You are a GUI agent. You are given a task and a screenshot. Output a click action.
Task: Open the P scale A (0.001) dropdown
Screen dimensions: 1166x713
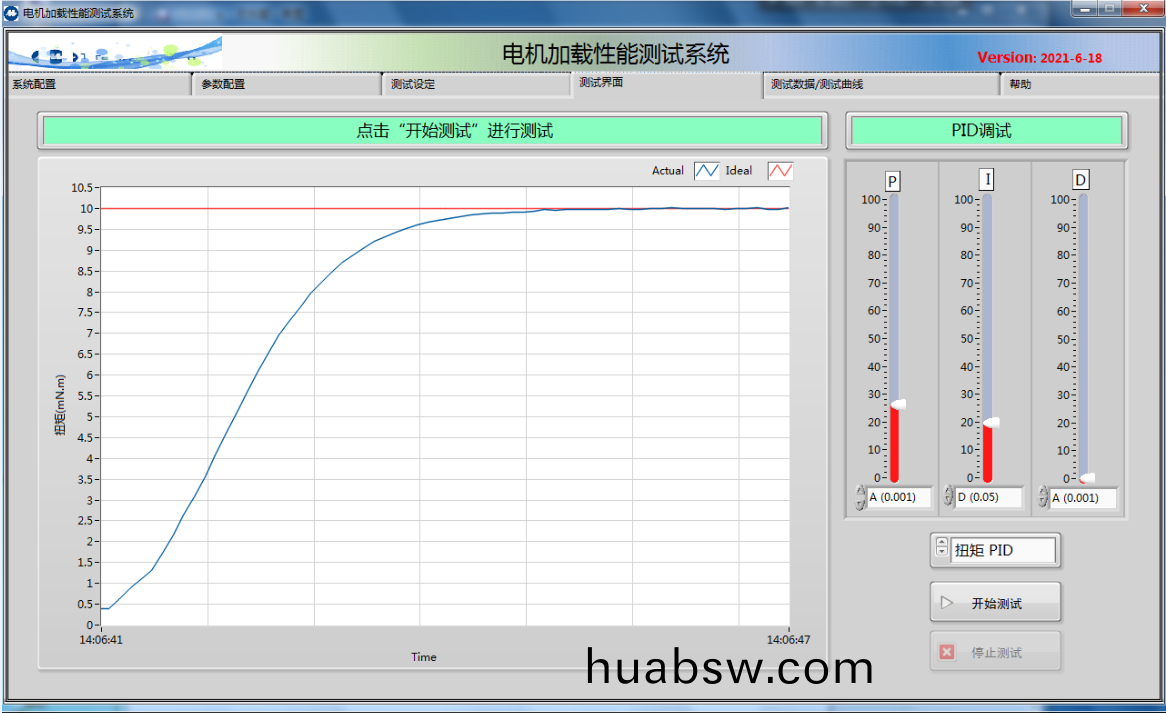coord(899,497)
